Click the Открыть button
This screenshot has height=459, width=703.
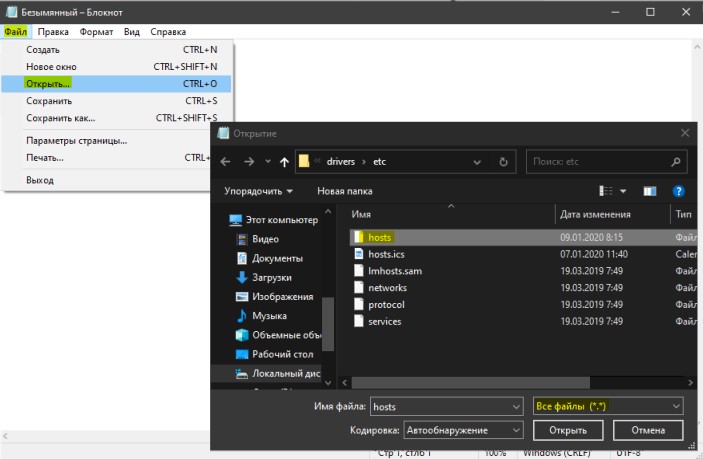[x=568, y=430]
